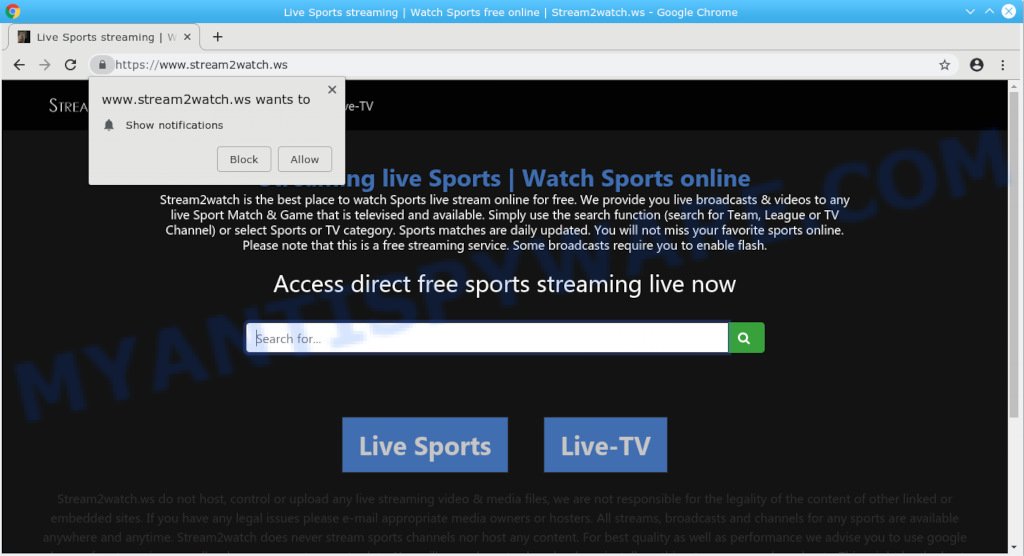Close the Live Sports streaming tab
This screenshot has width=1024, height=556.
click(187, 37)
